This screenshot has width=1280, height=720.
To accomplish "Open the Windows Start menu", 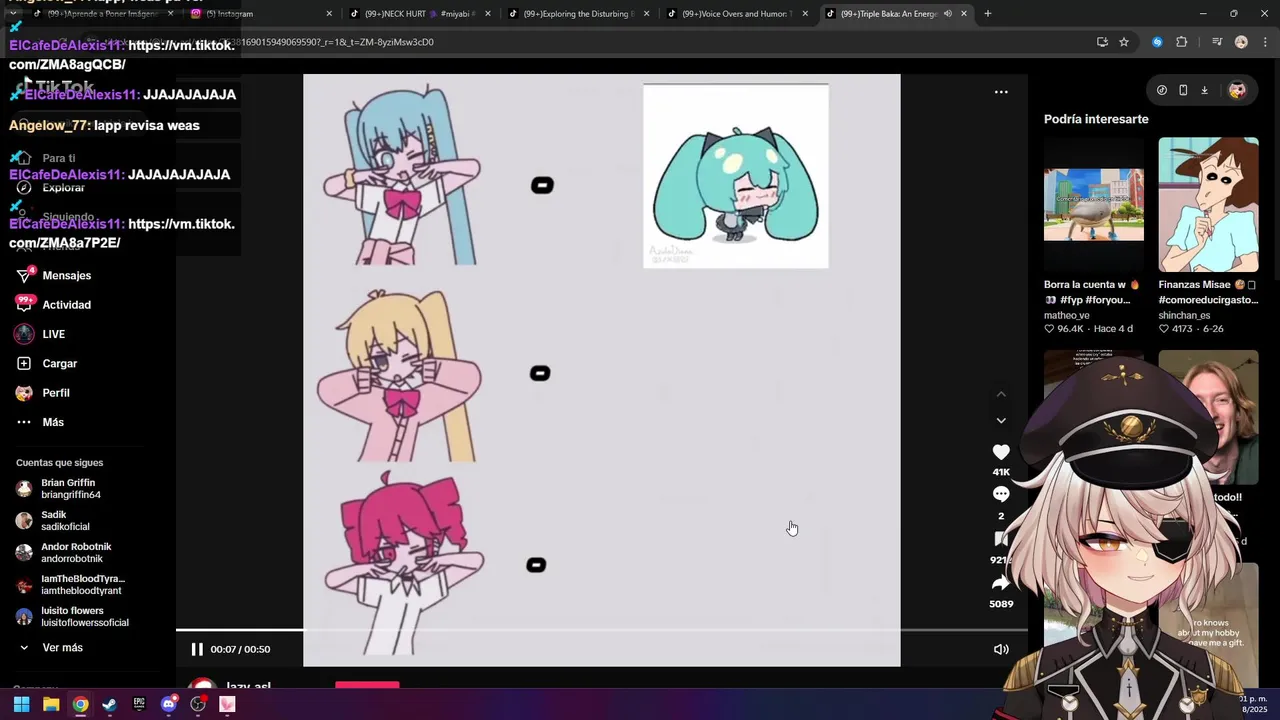I will pyautogui.click(x=21, y=704).
